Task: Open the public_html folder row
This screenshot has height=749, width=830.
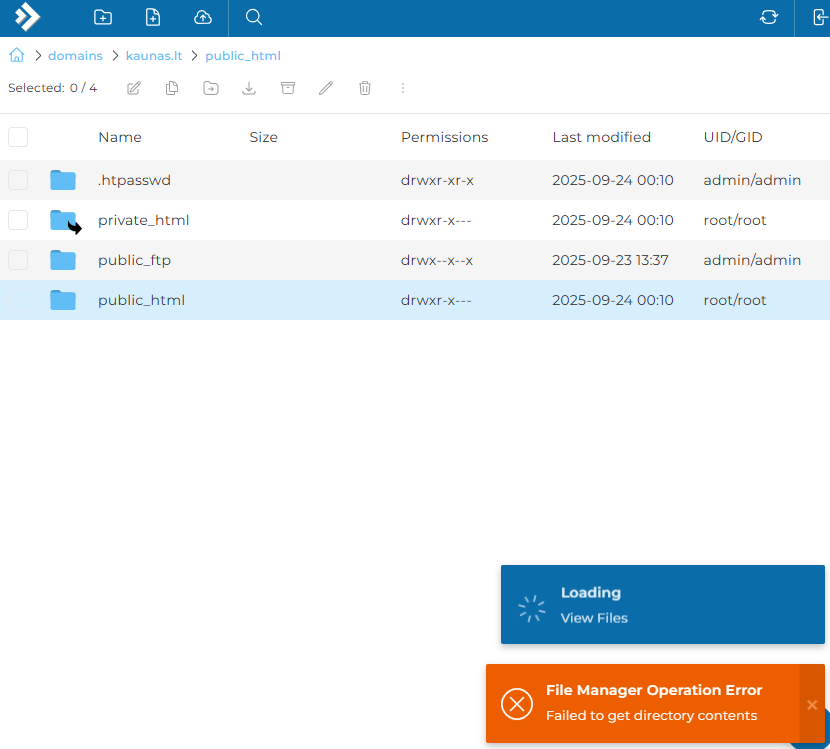Action: click(x=141, y=300)
